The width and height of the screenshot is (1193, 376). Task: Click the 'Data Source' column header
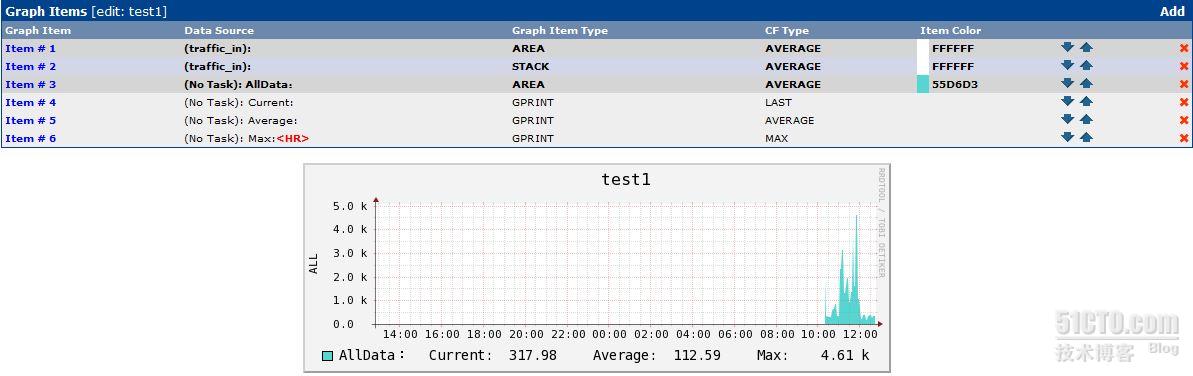(219, 30)
